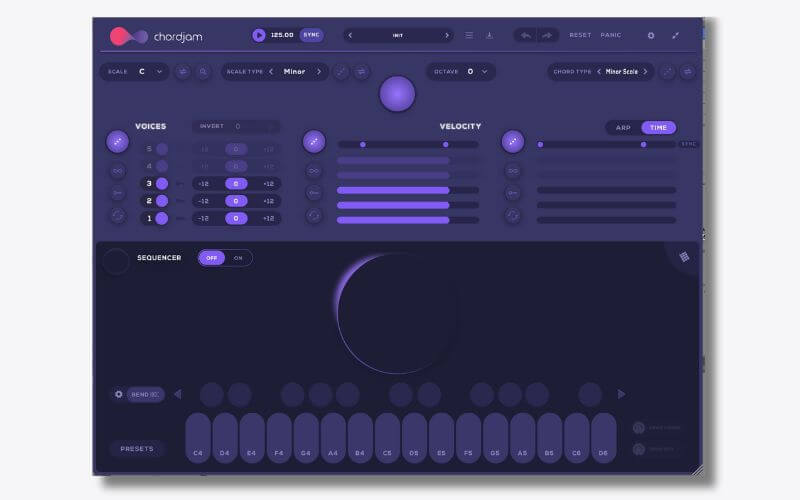Click the INVERT value field
The height and width of the screenshot is (500, 800).
click(x=236, y=126)
